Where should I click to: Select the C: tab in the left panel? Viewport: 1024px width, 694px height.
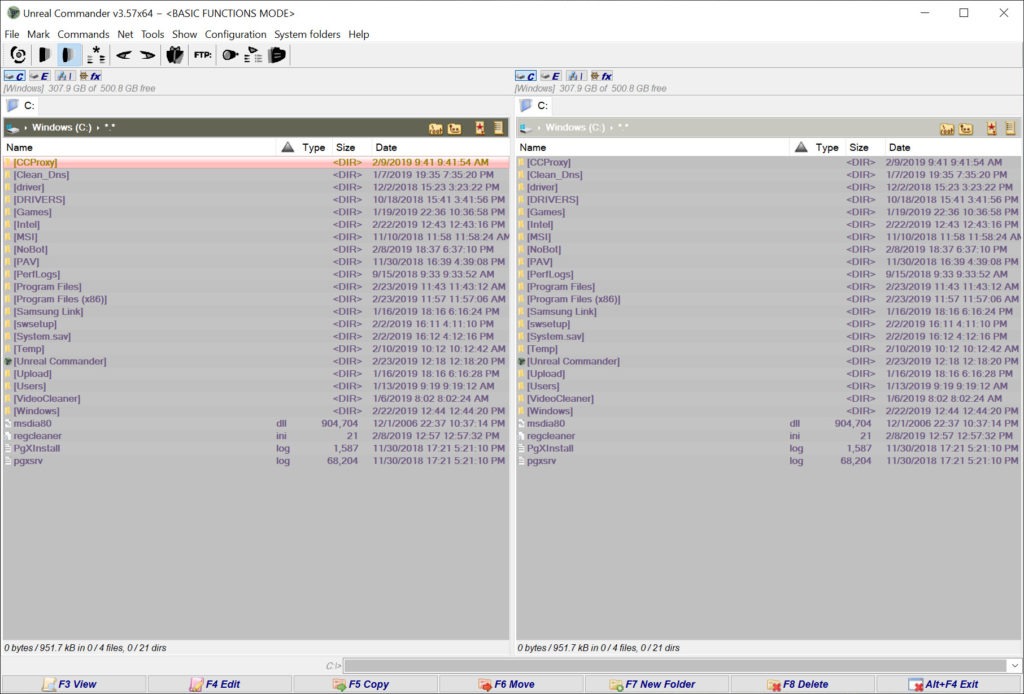[22, 105]
